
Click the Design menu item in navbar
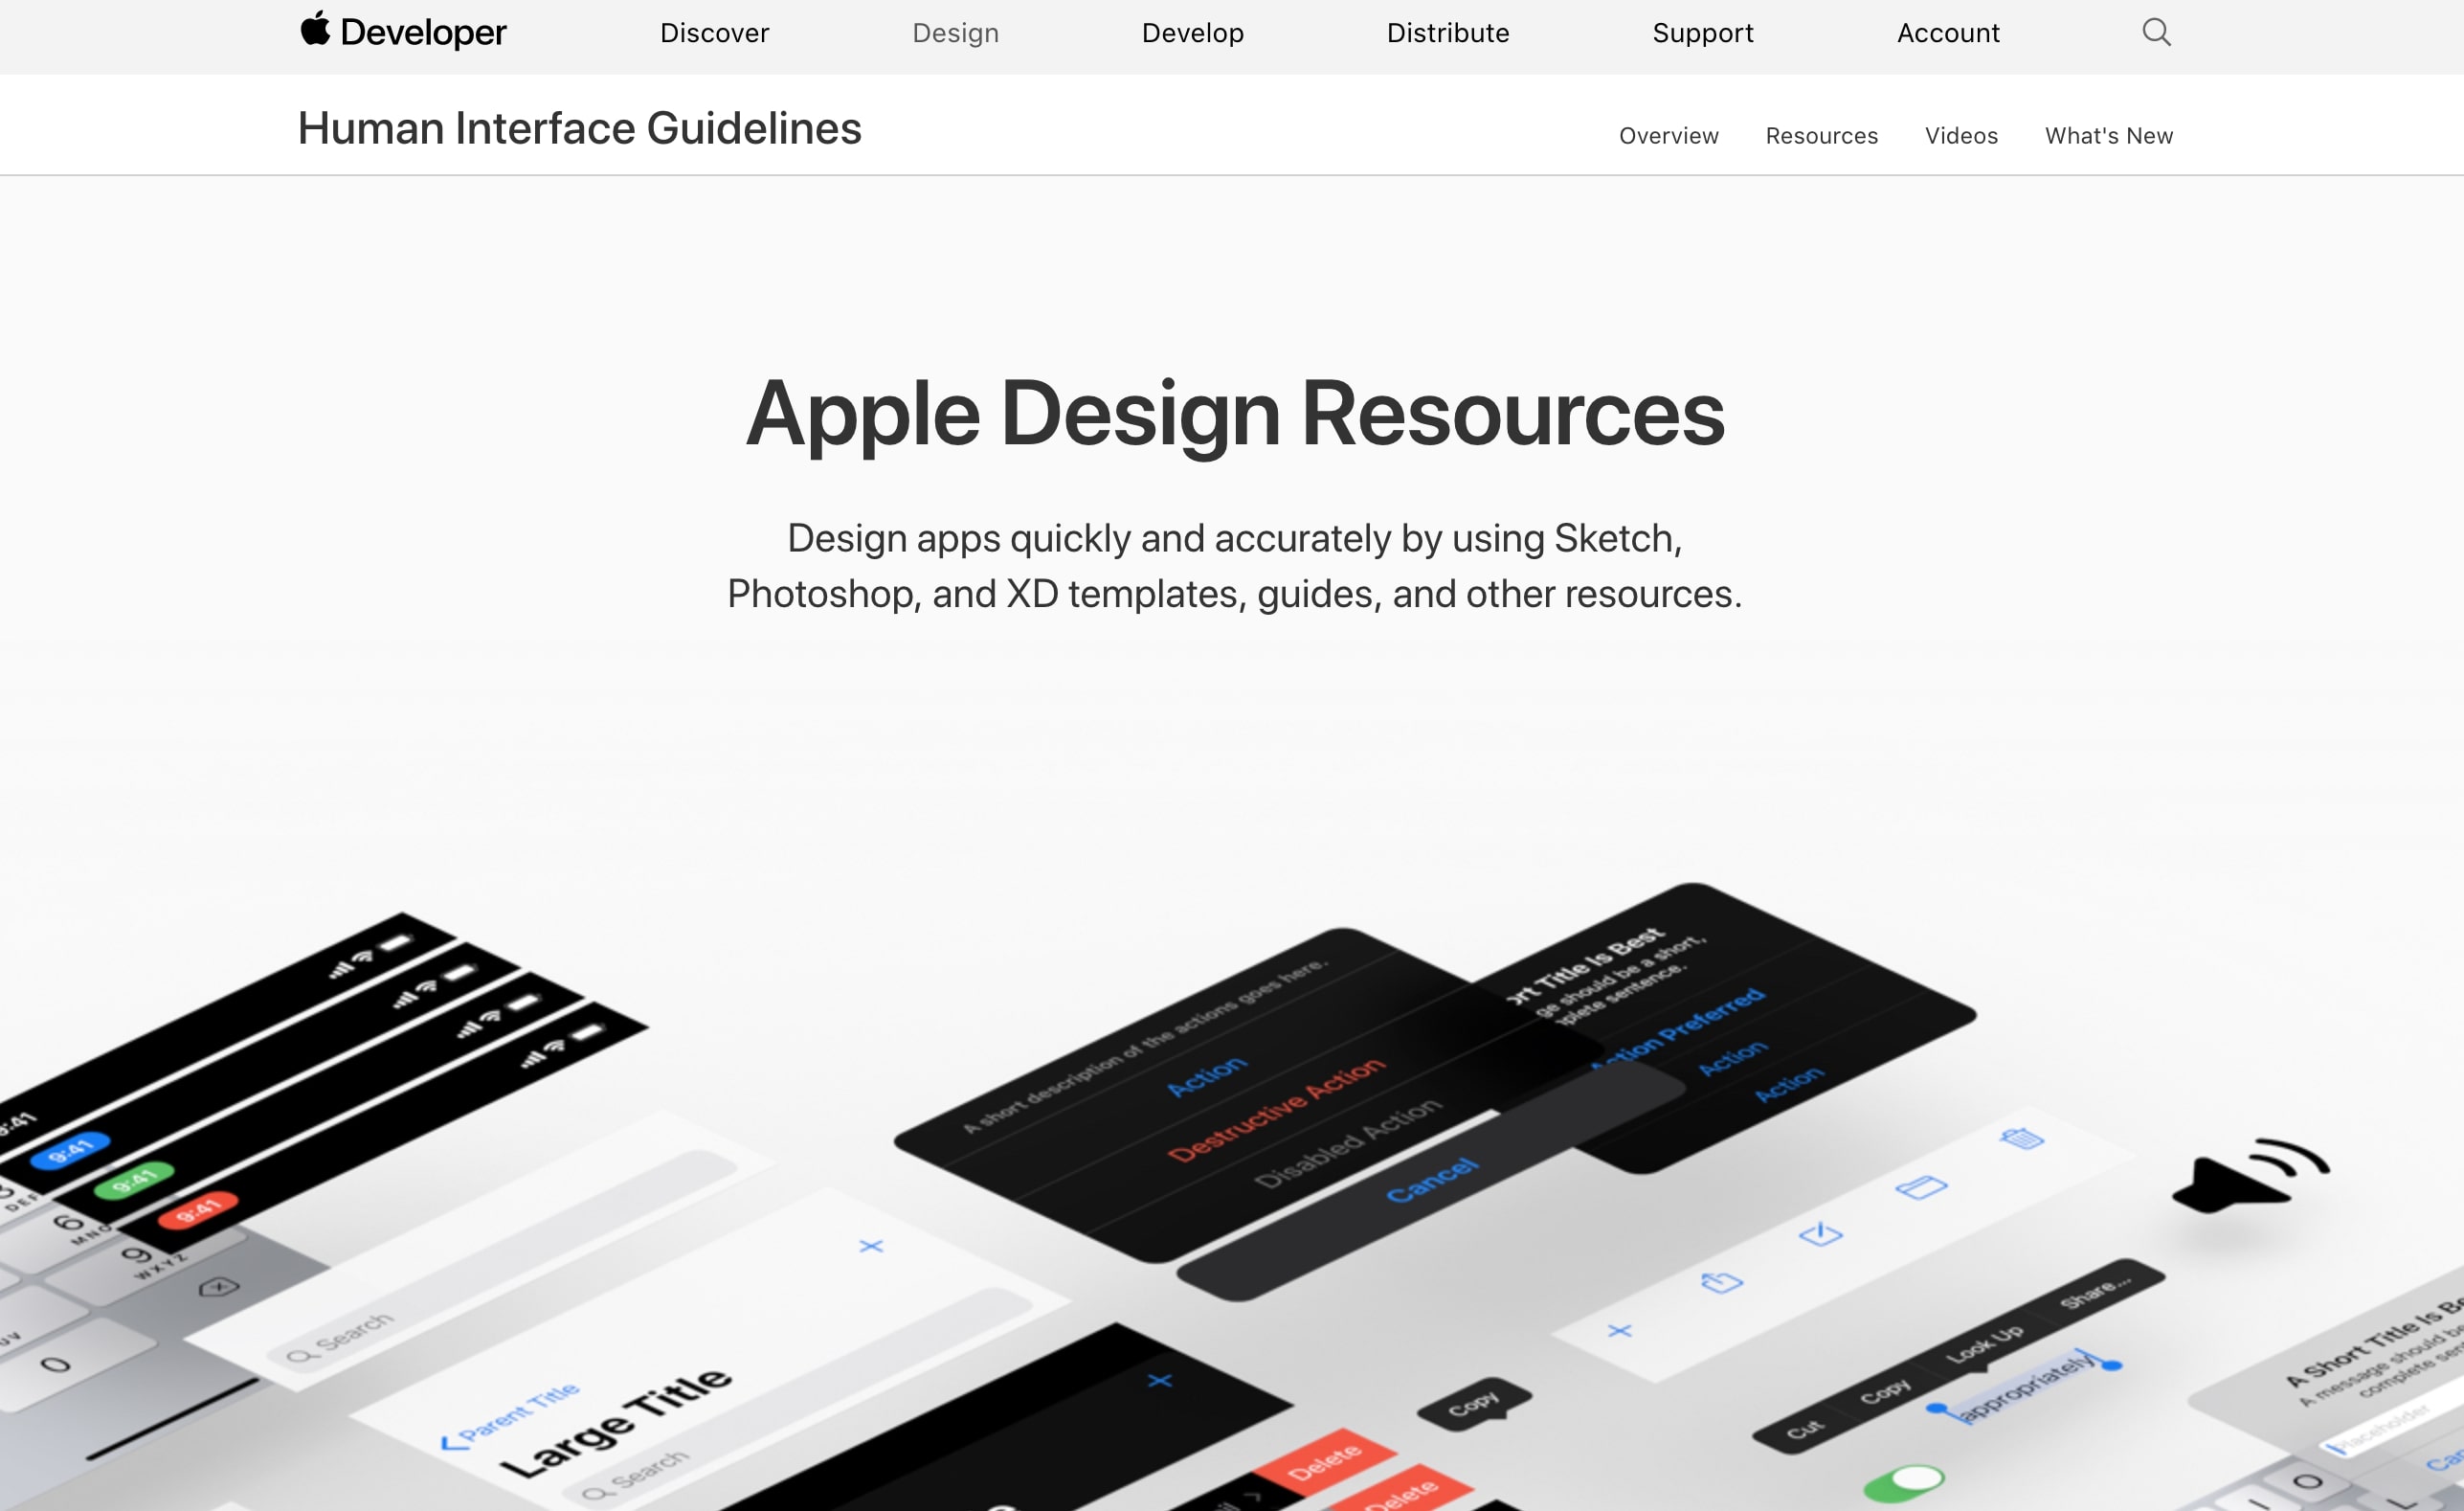point(952,30)
